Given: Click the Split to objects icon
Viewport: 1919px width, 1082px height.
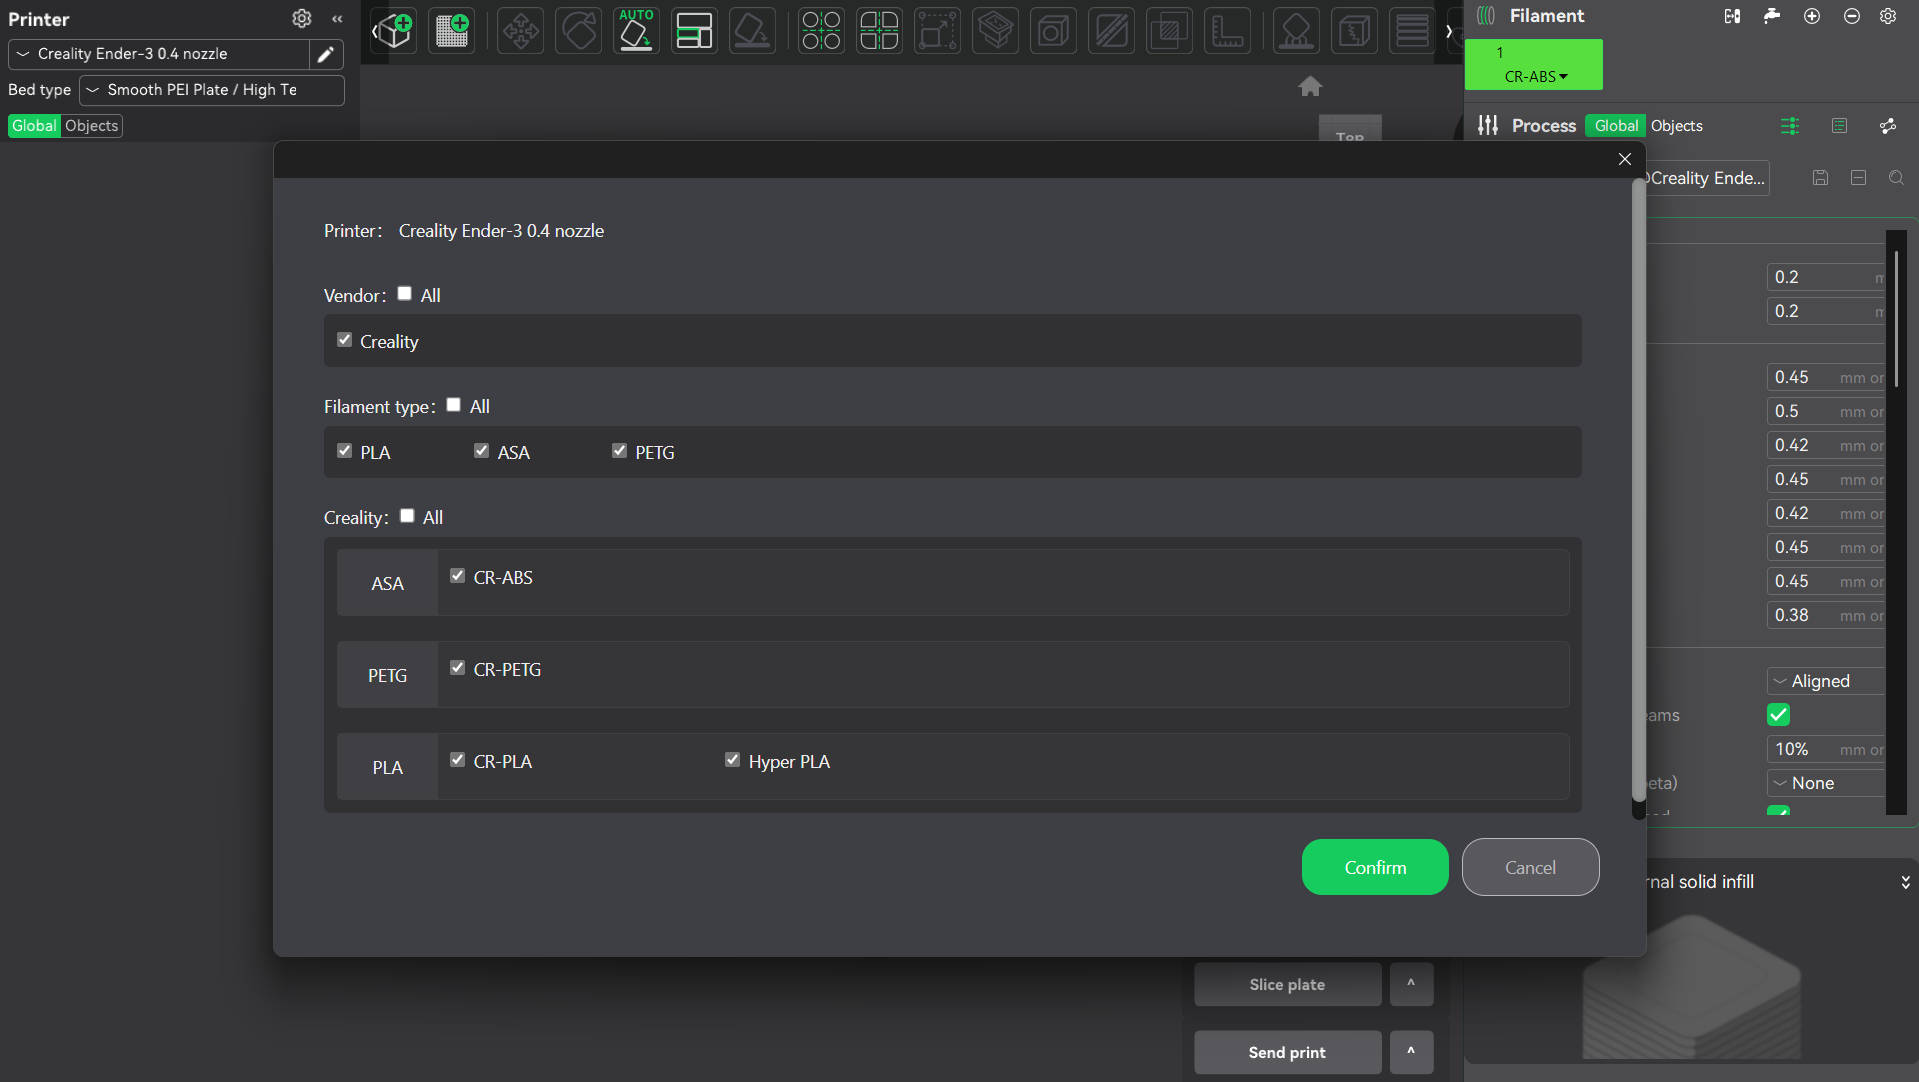Looking at the screenshot, I should [821, 31].
